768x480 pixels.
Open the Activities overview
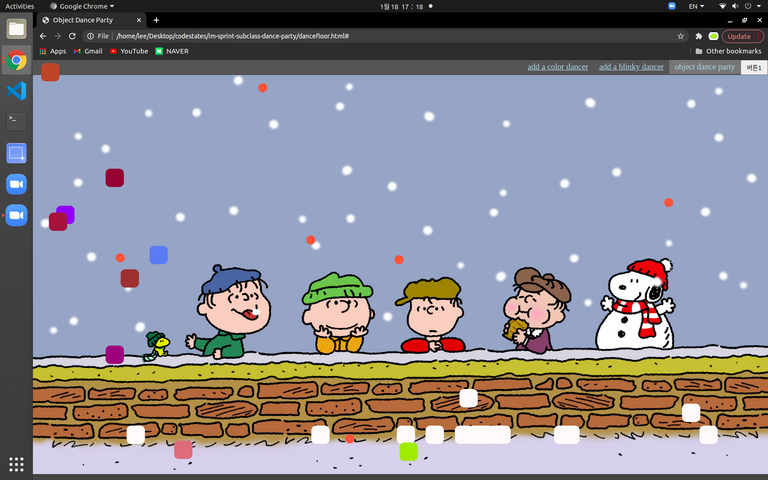pos(20,6)
